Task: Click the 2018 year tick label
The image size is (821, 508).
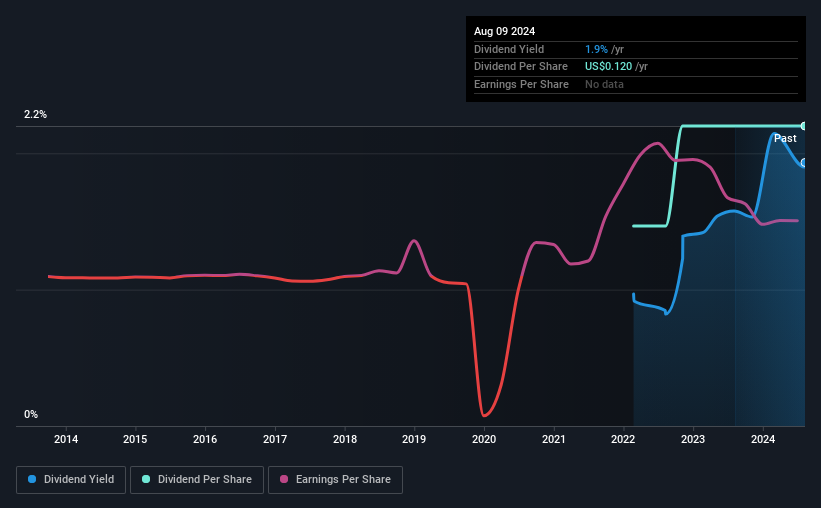Action: (x=345, y=439)
